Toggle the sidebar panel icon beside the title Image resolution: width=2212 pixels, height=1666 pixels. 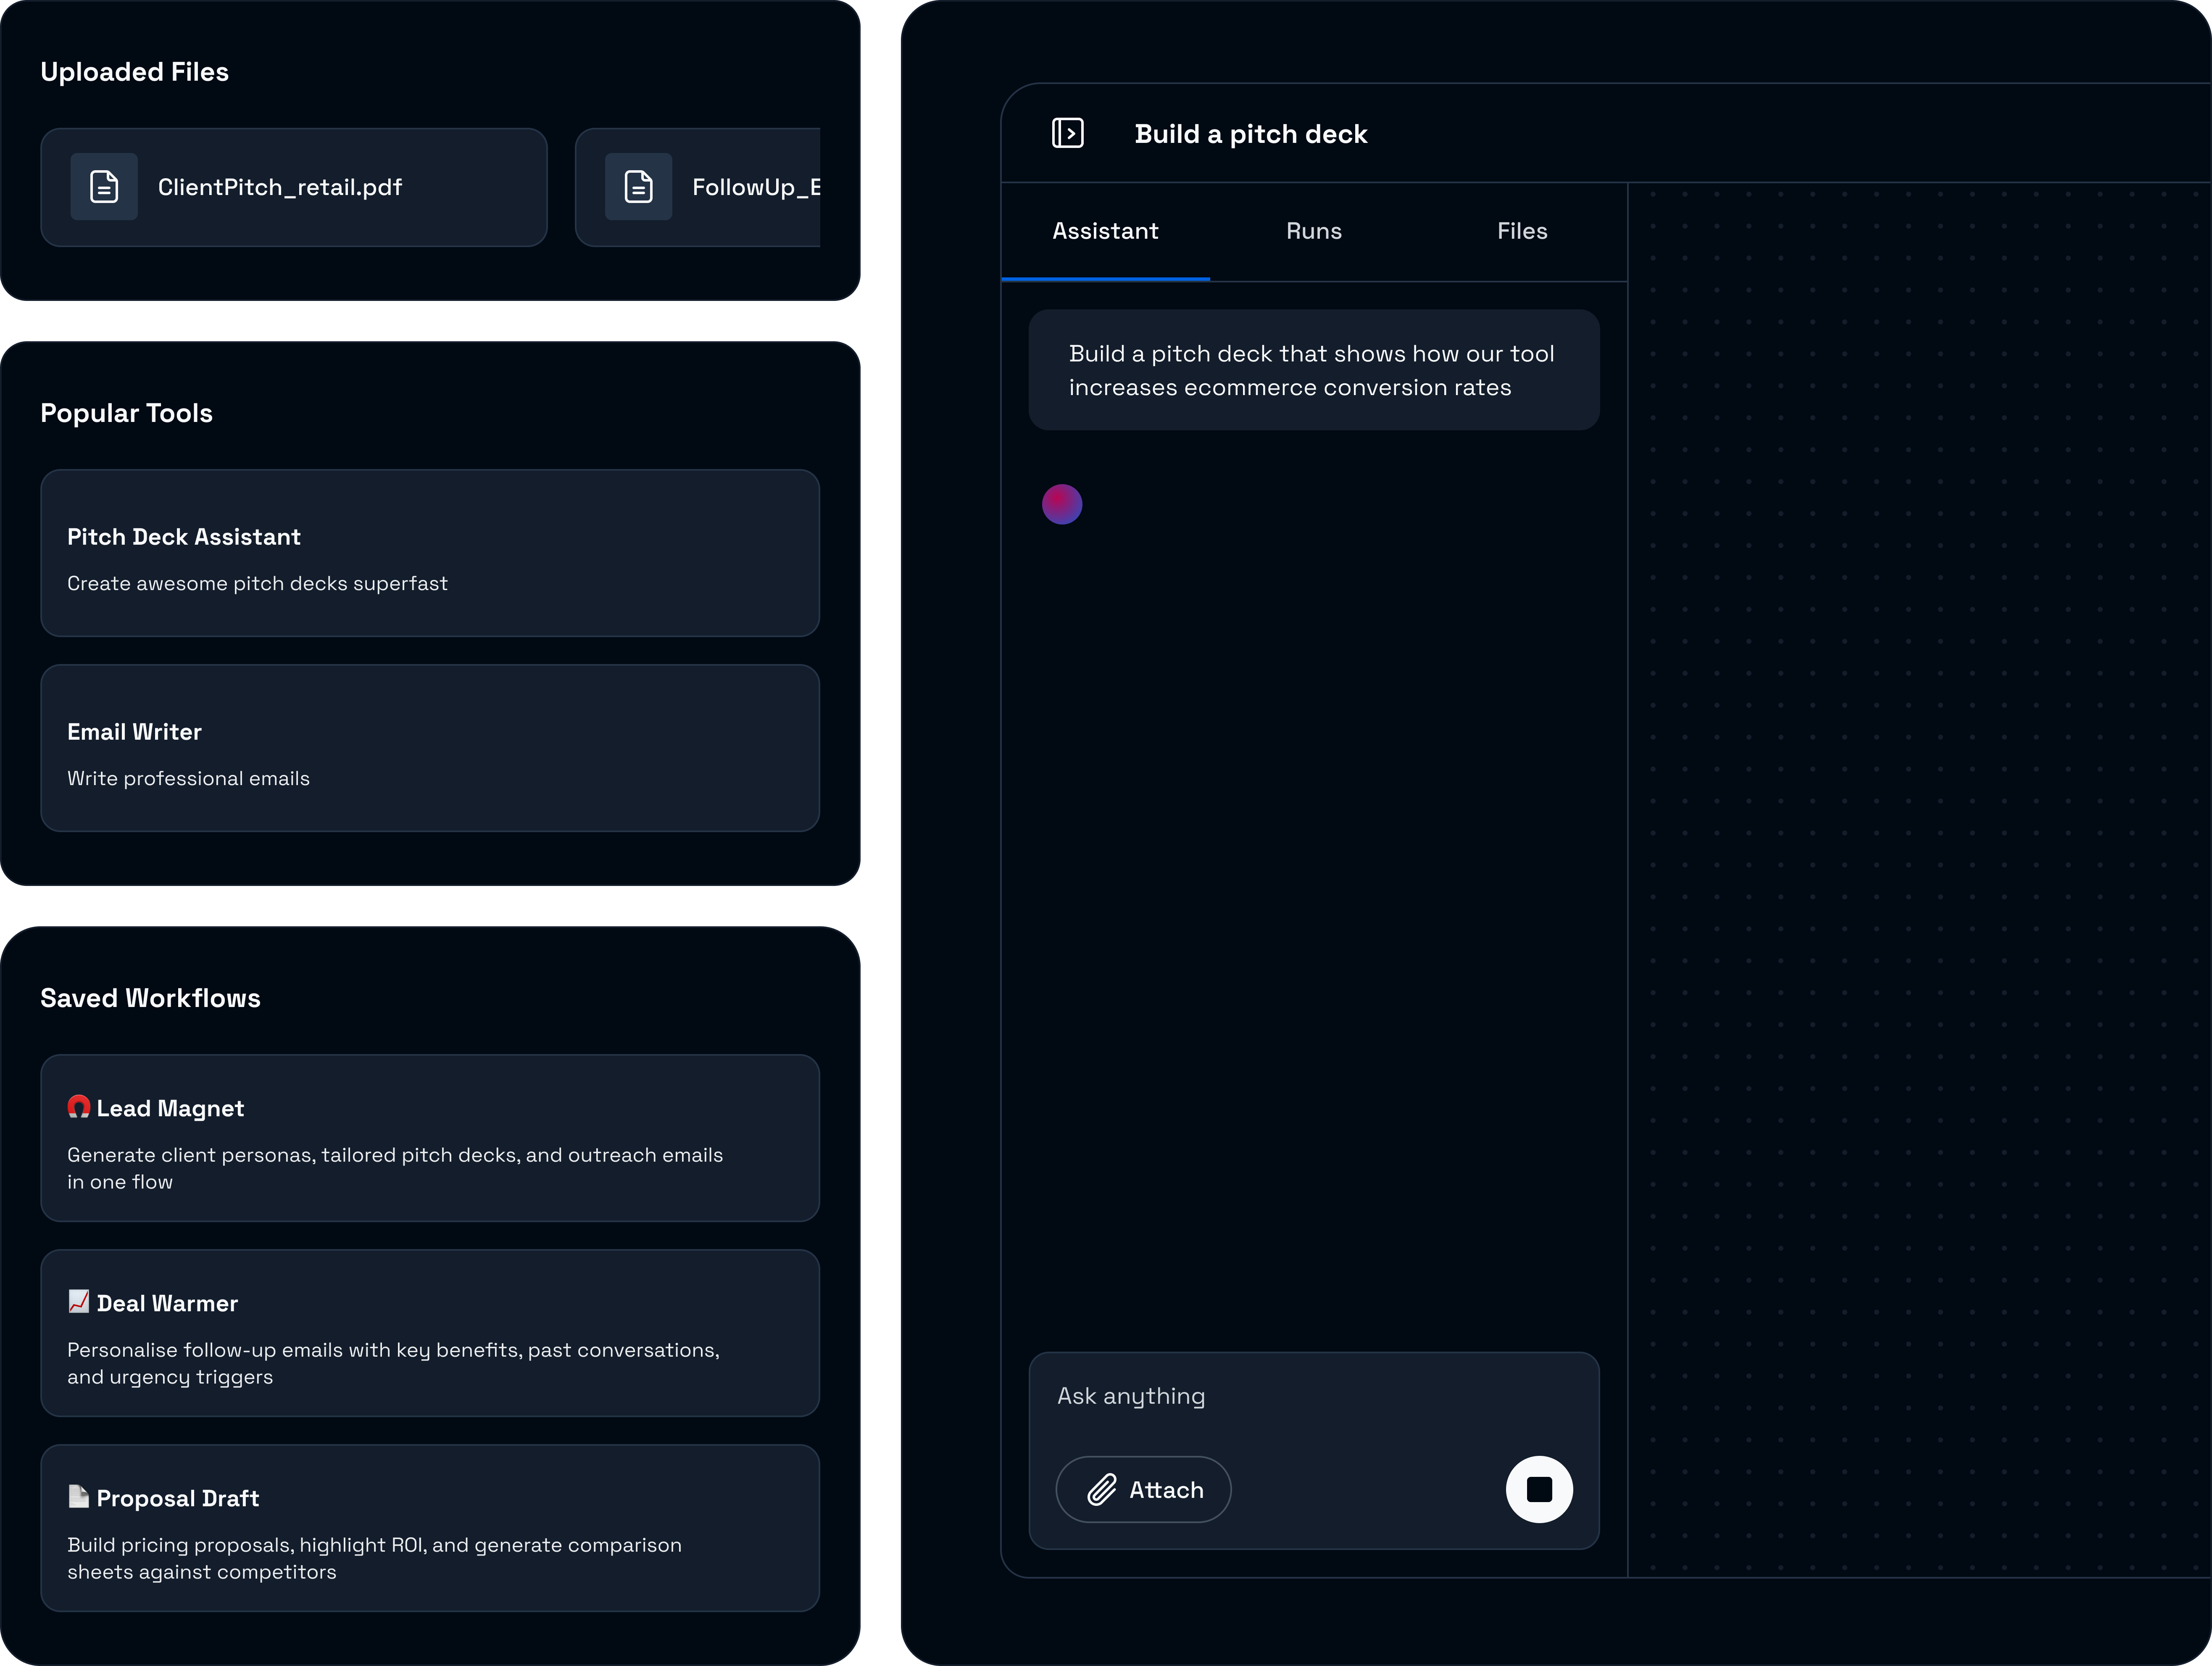[1068, 133]
